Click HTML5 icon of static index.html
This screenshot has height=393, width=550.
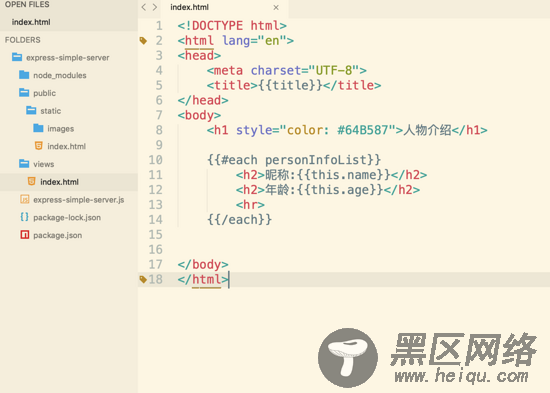pos(39,146)
